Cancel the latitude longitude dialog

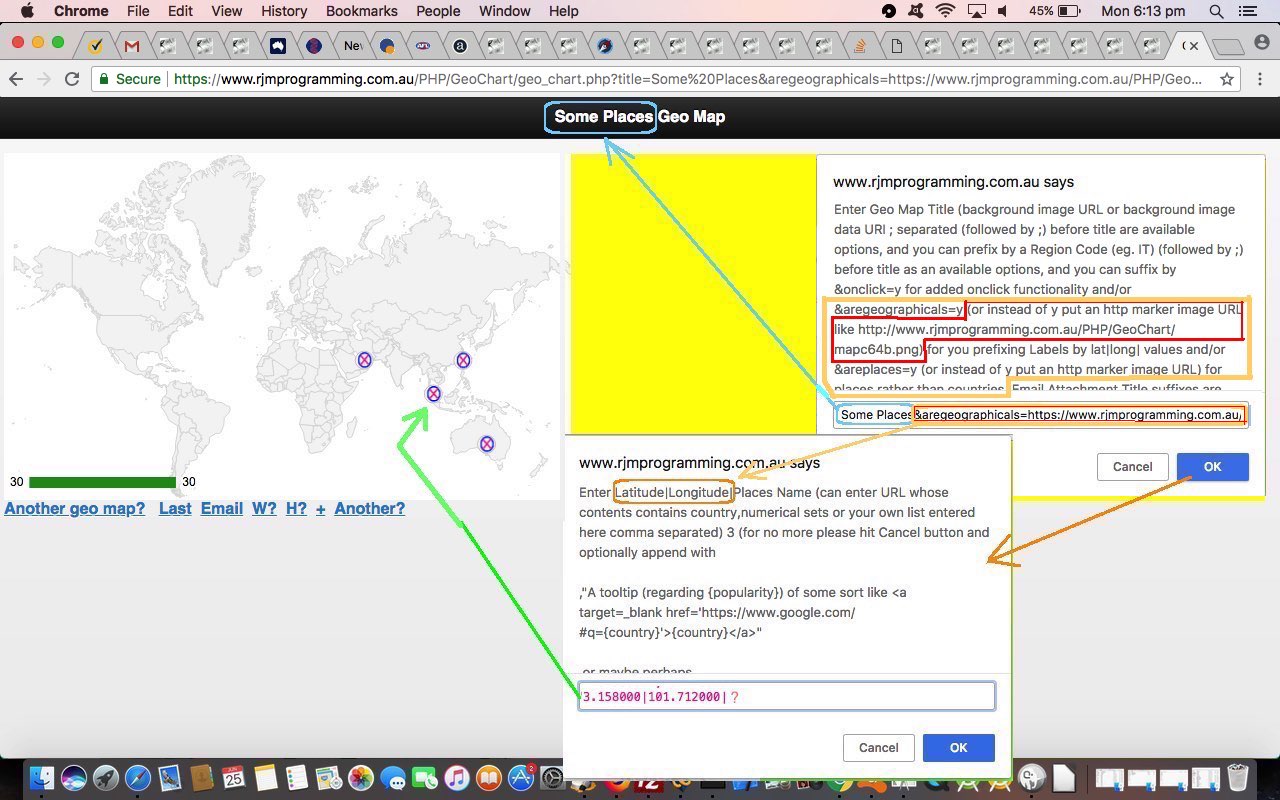pos(878,748)
